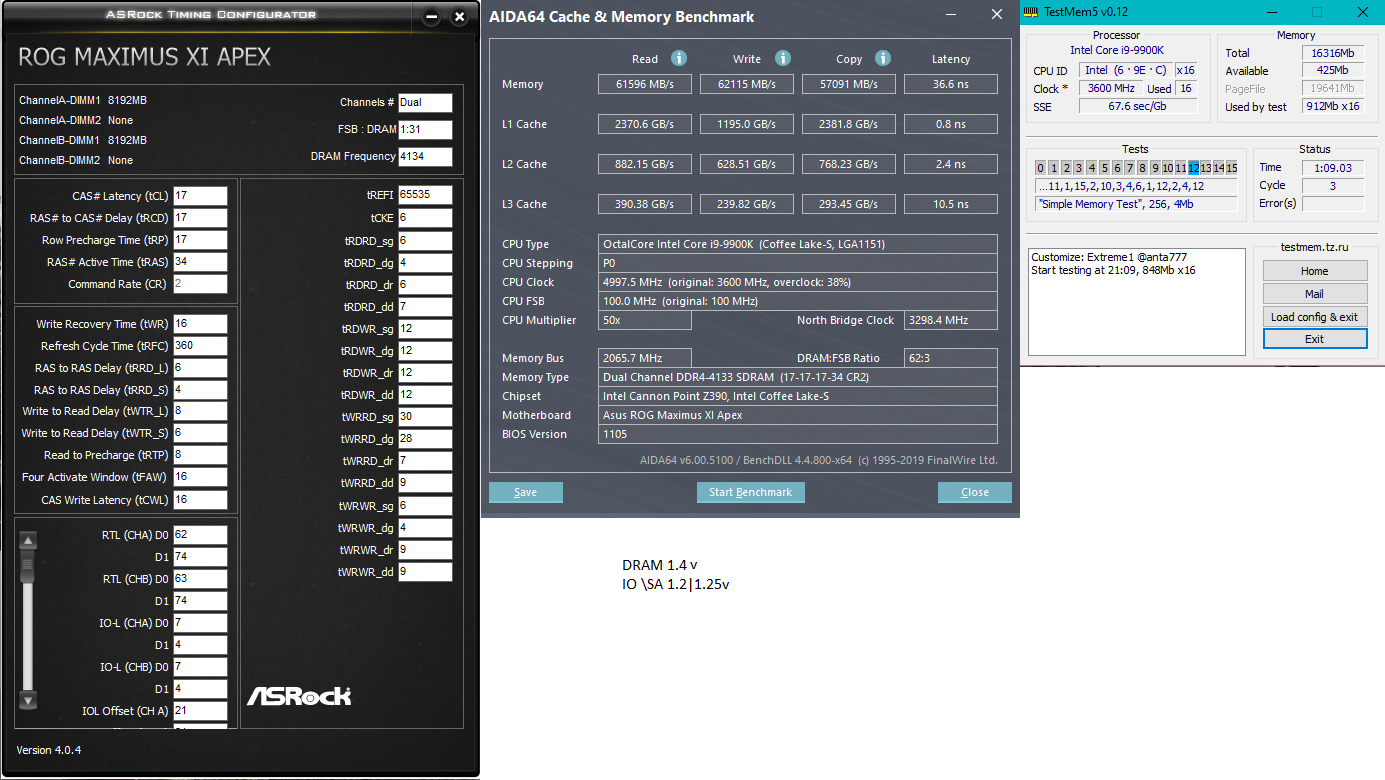The image size is (1385, 780).
Task: Select the Read to Precharge (tRTP) field
Action: coord(200,455)
